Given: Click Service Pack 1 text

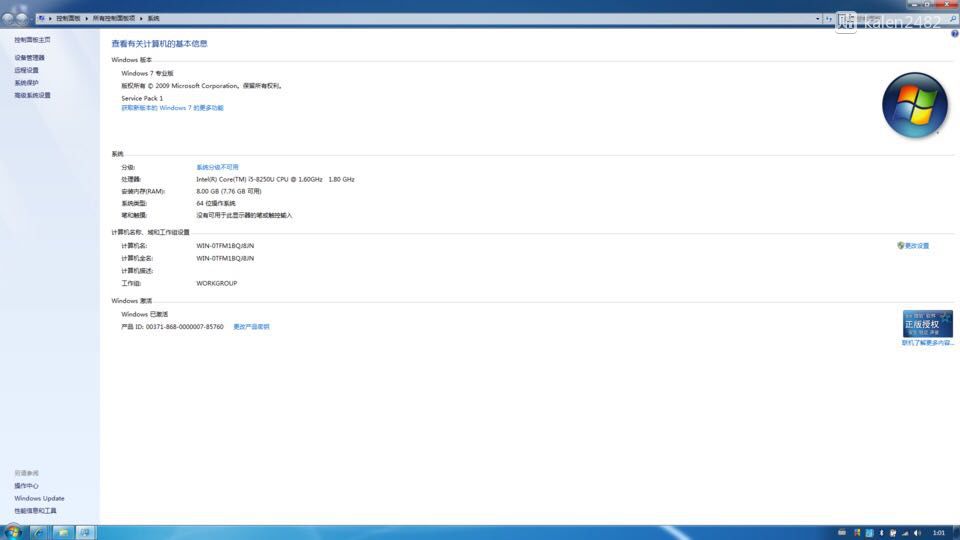Looking at the screenshot, I should tap(142, 98).
